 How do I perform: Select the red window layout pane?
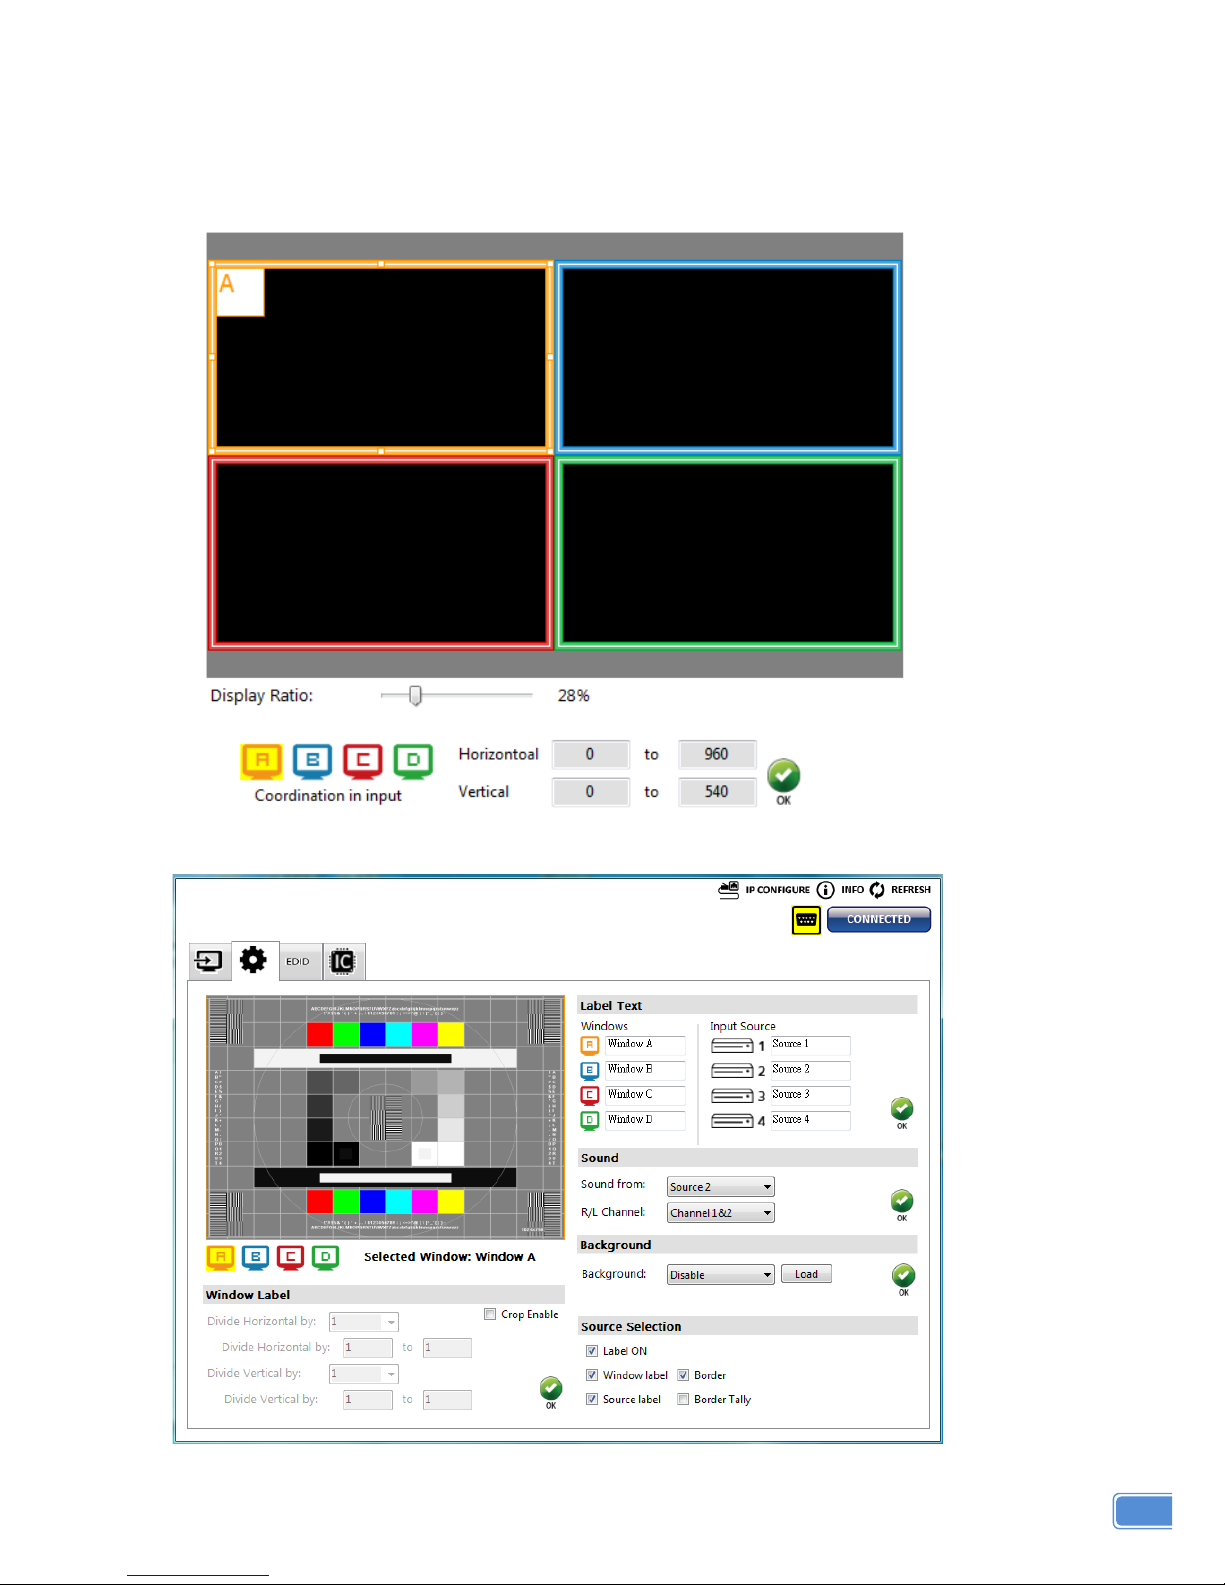(x=381, y=553)
